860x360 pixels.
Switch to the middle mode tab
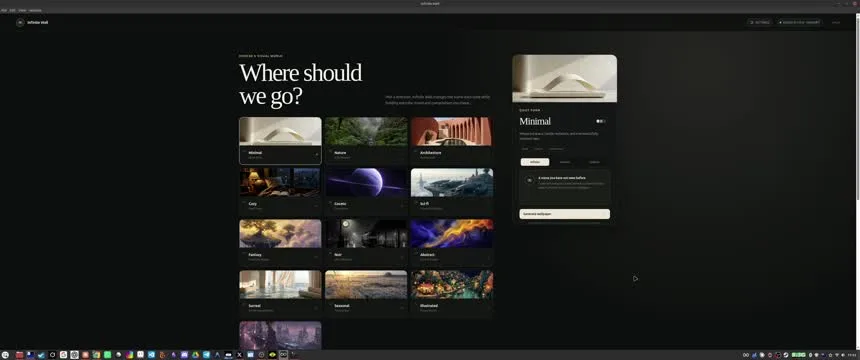click(x=565, y=162)
